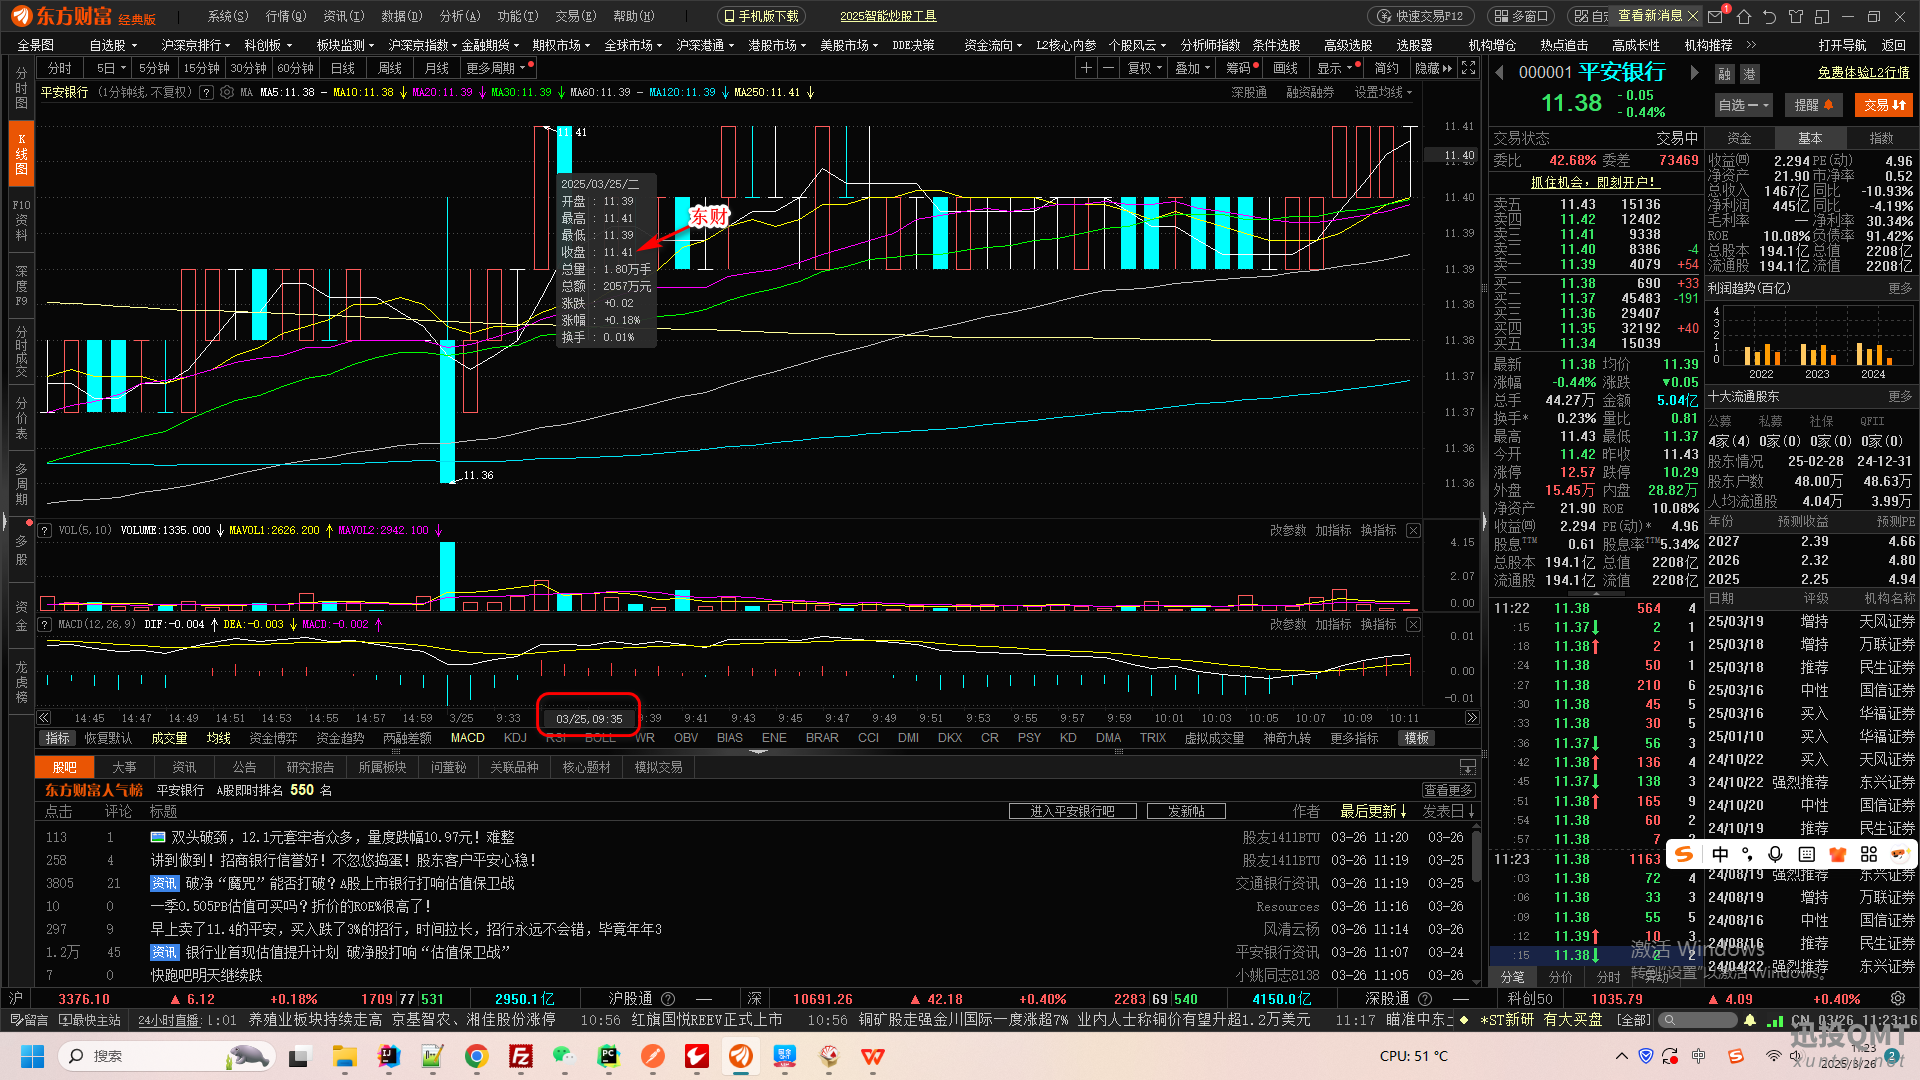Click the orange 交易 trade button
Screen dimensions: 1920x1080
pos(1884,105)
